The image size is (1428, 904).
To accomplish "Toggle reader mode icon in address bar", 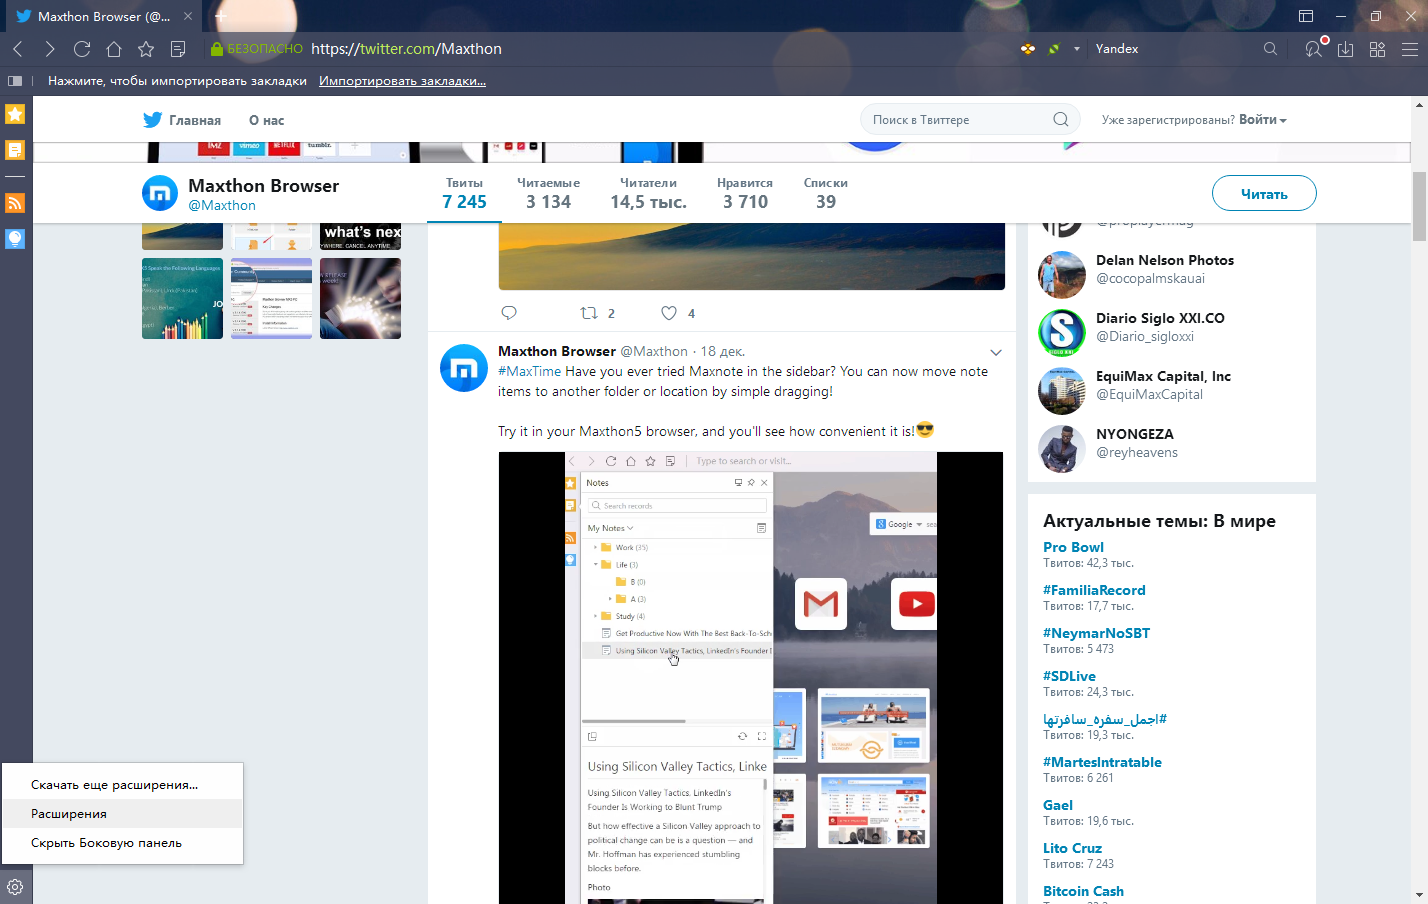I will tap(178, 49).
